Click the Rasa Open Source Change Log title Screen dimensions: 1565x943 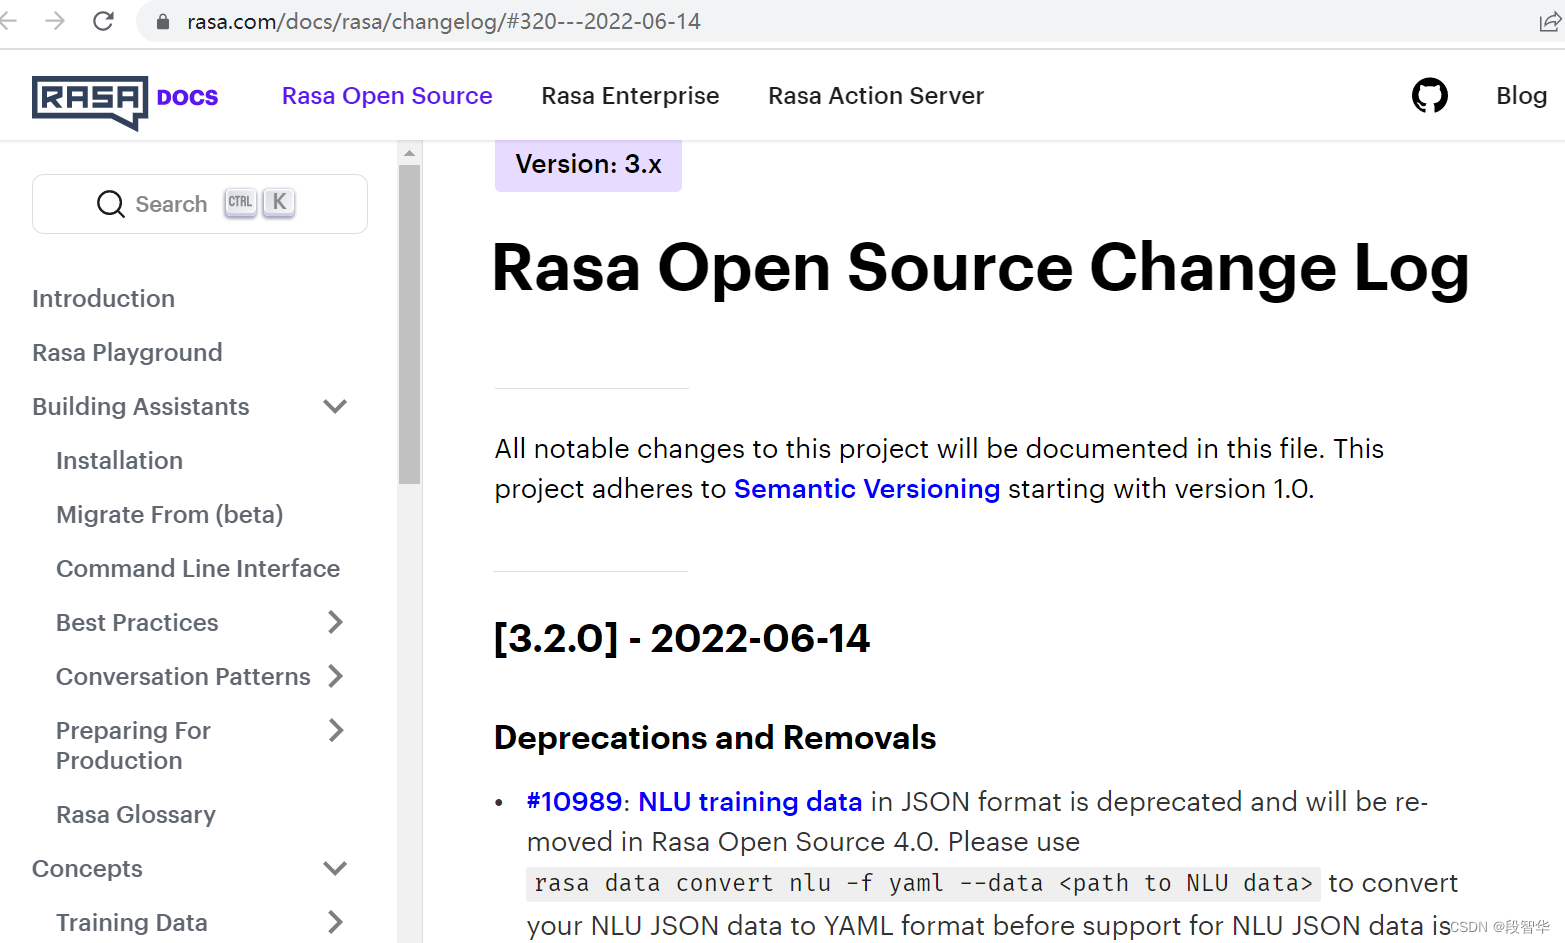pyautogui.click(x=981, y=269)
